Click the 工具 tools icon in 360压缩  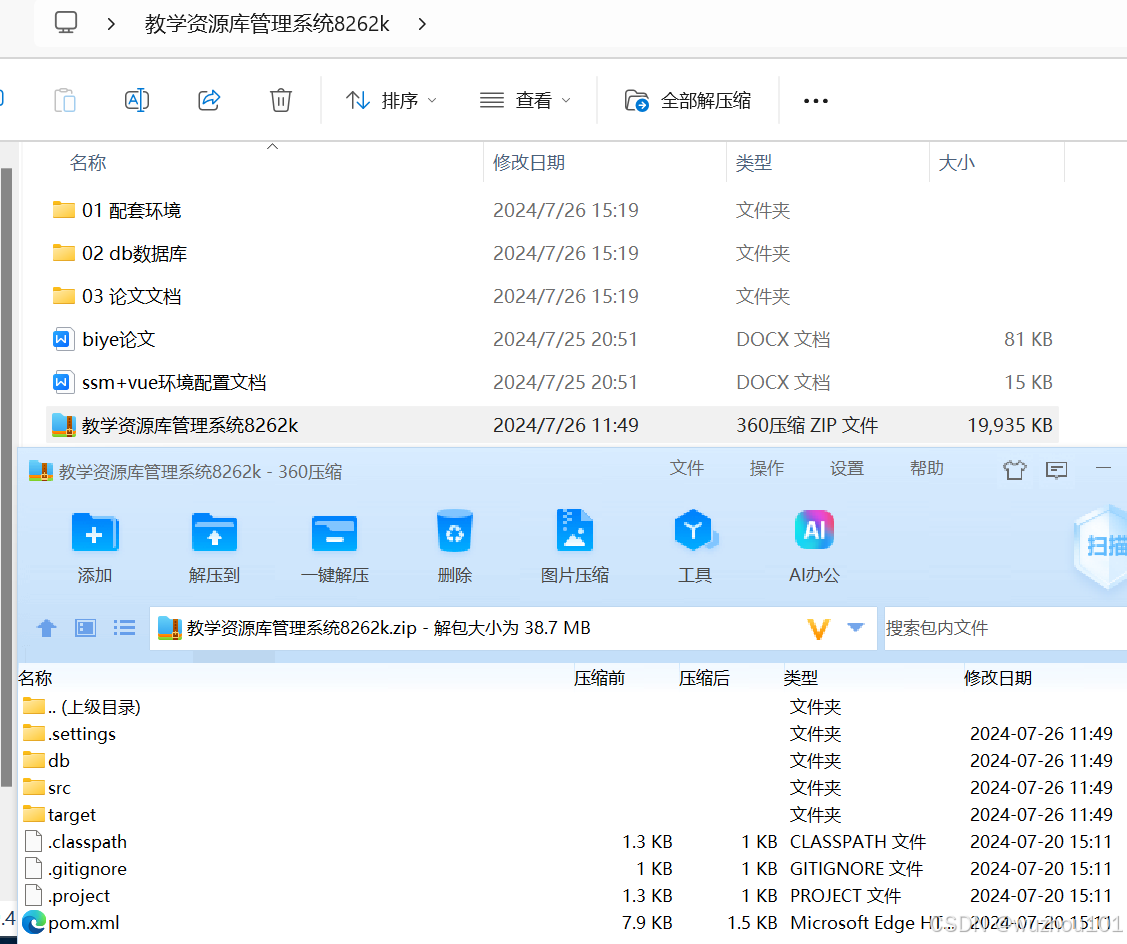click(694, 531)
